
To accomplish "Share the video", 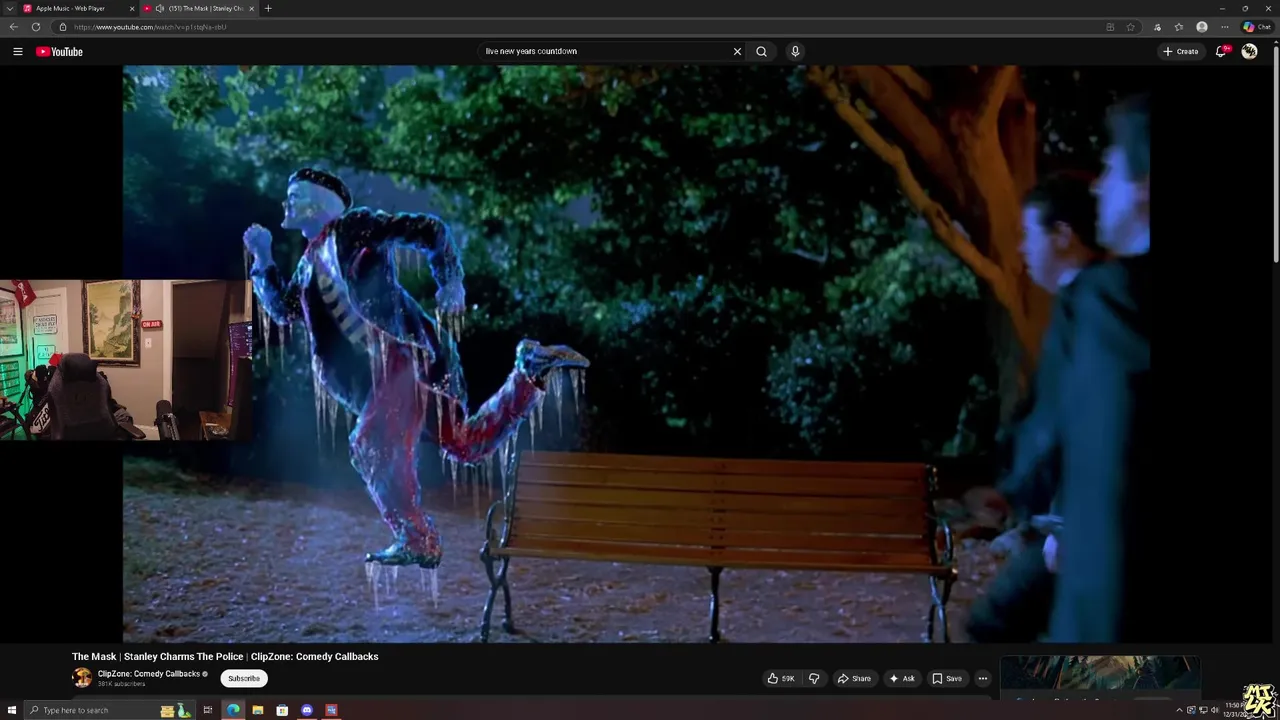I will point(854,678).
